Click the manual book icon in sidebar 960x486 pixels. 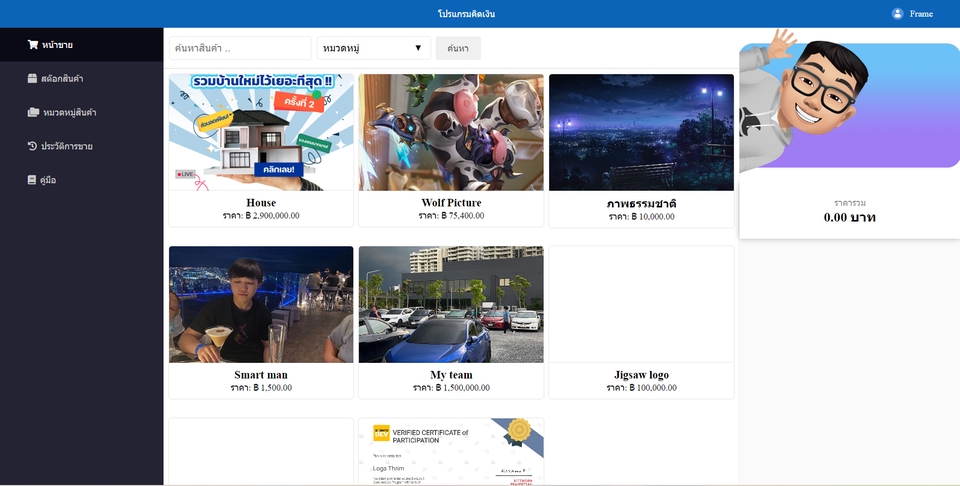(32, 180)
